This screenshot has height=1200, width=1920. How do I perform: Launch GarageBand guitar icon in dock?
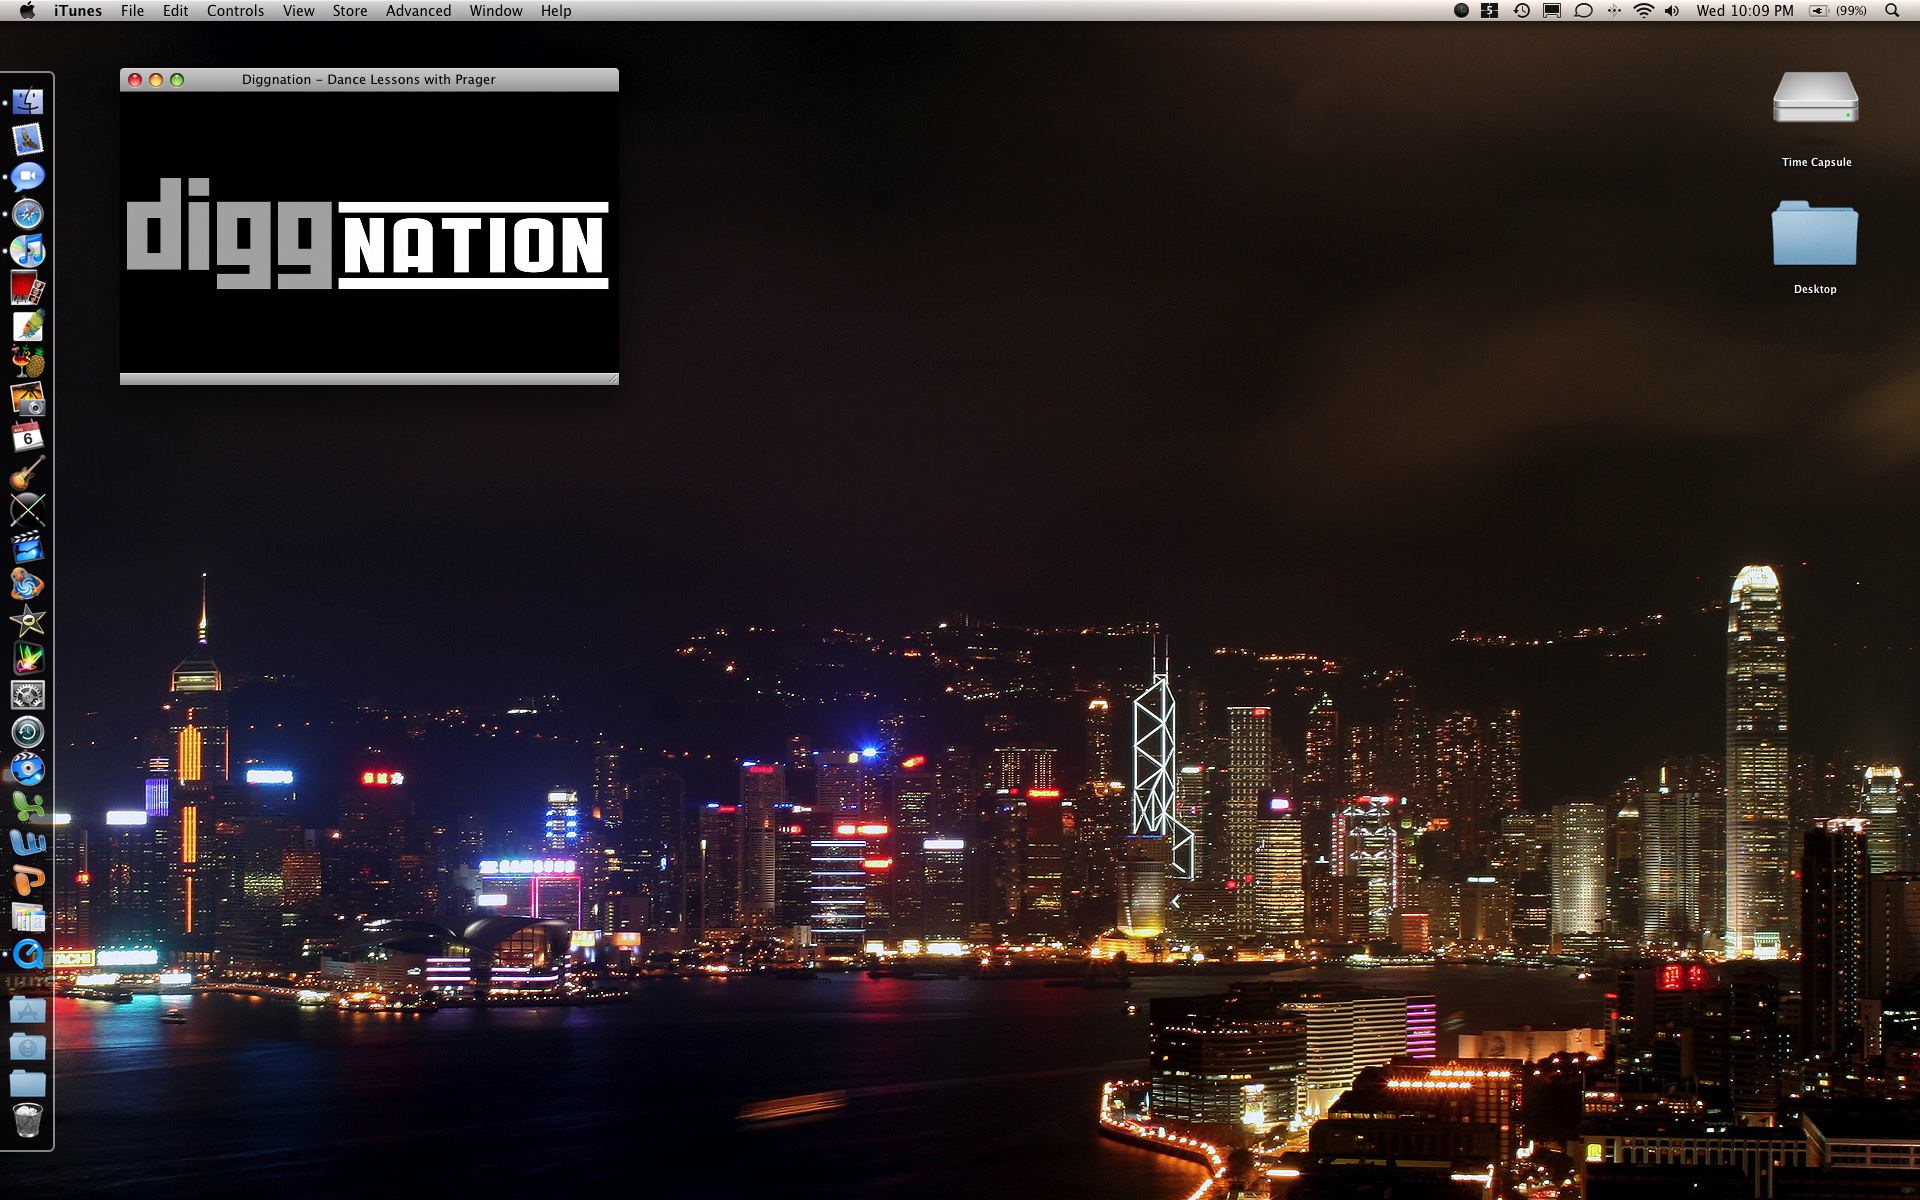coord(28,473)
